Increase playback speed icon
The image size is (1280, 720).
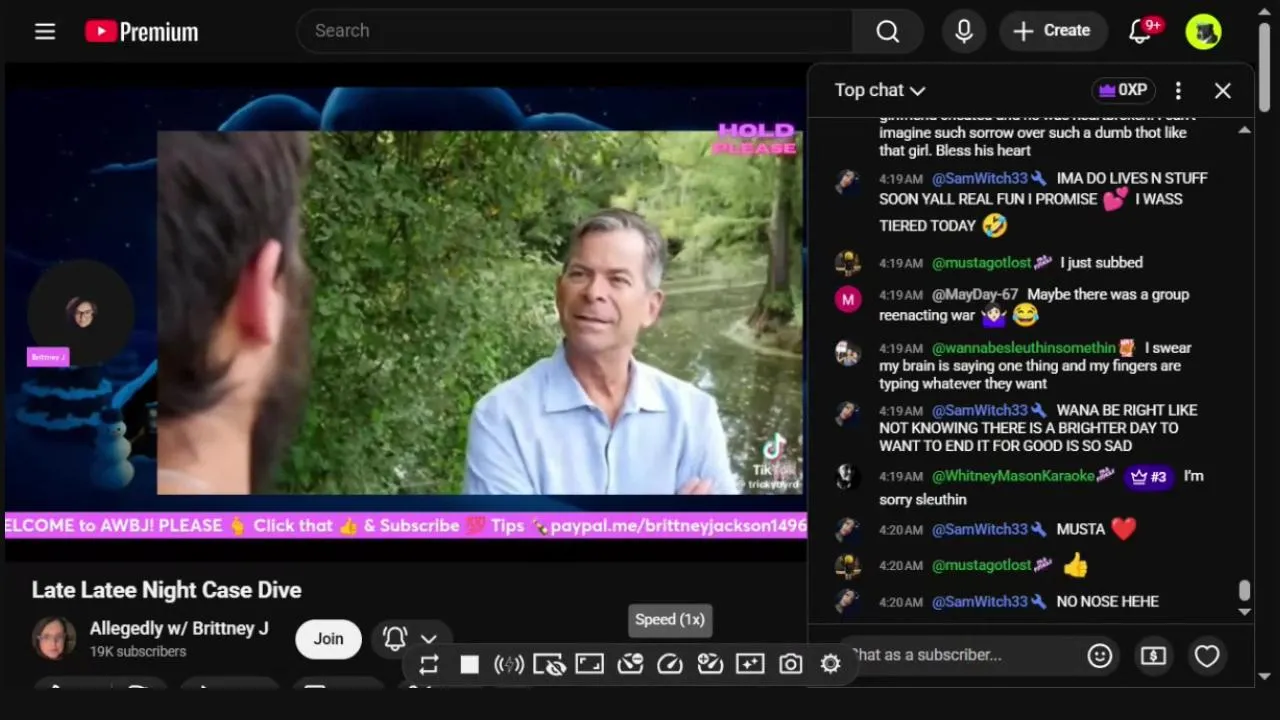point(710,664)
